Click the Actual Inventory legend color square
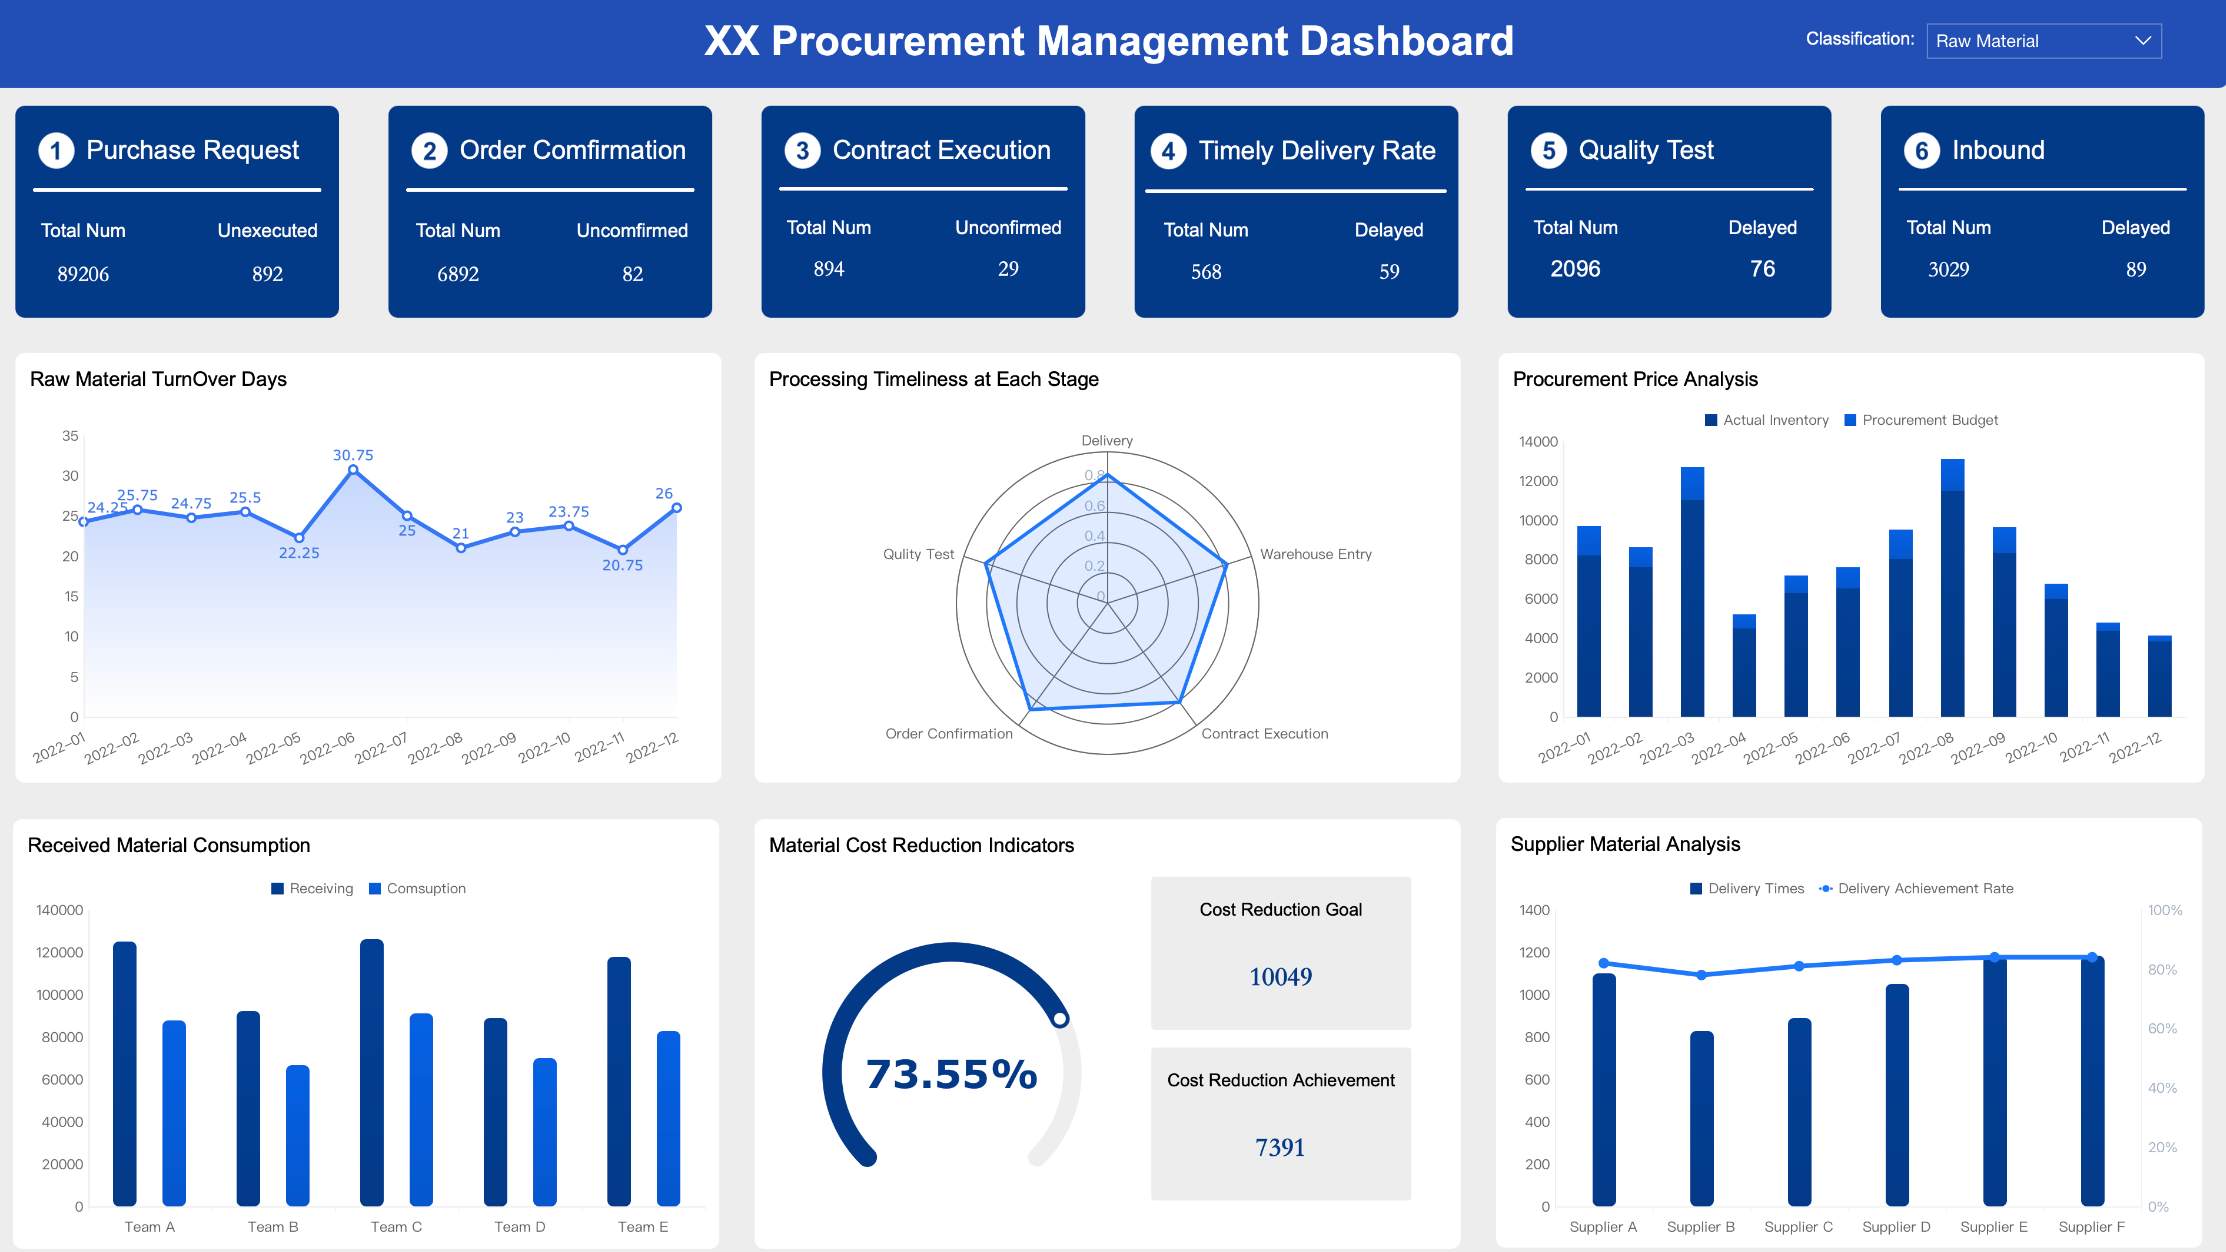 pos(1709,420)
